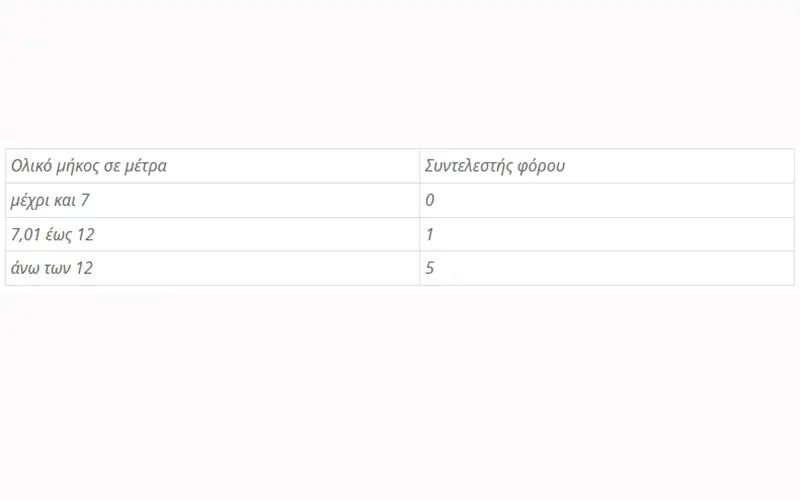Click the word 'Συντελεστής' in the header

click(x=468, y=166)
